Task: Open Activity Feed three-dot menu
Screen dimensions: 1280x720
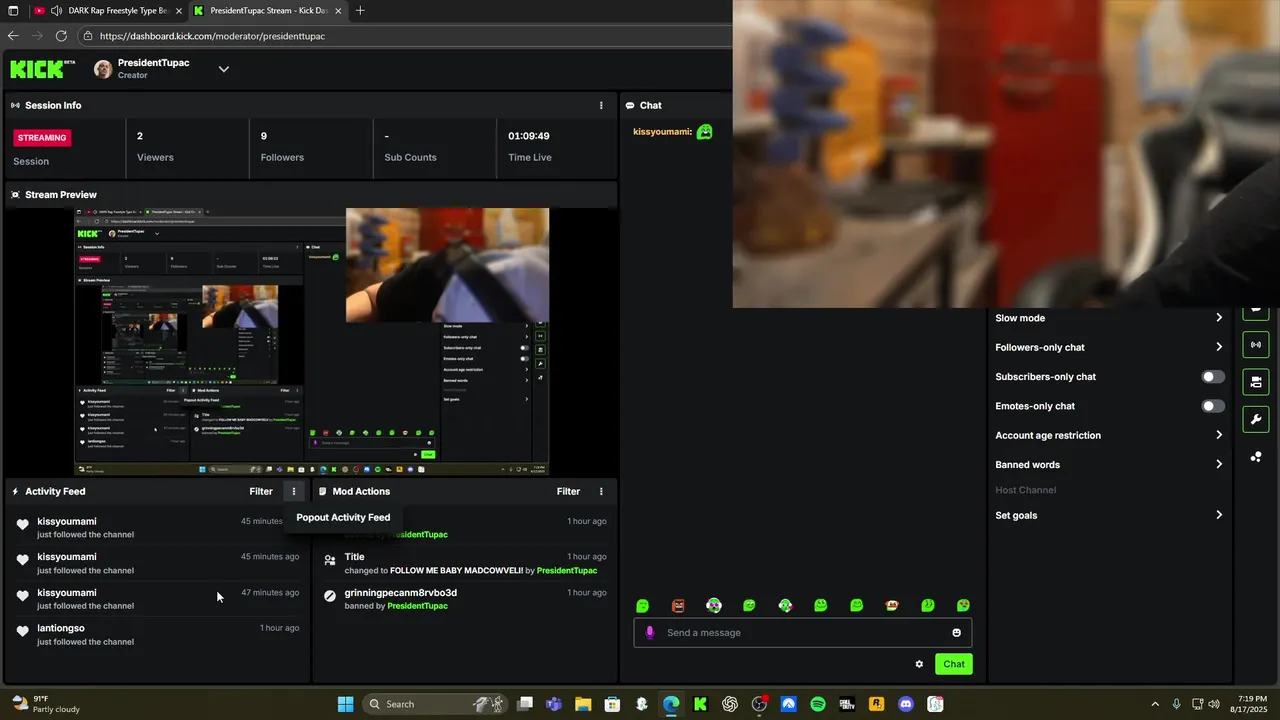Action: click(x=294, y=491)
